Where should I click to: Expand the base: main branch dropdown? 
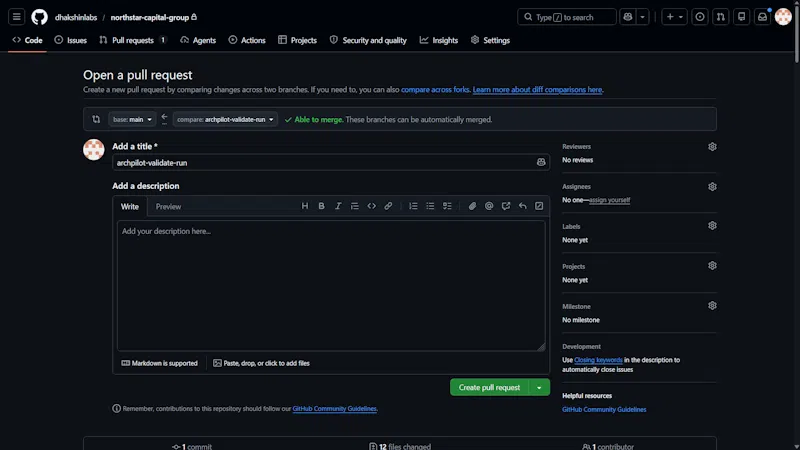(x=132, y=119)
